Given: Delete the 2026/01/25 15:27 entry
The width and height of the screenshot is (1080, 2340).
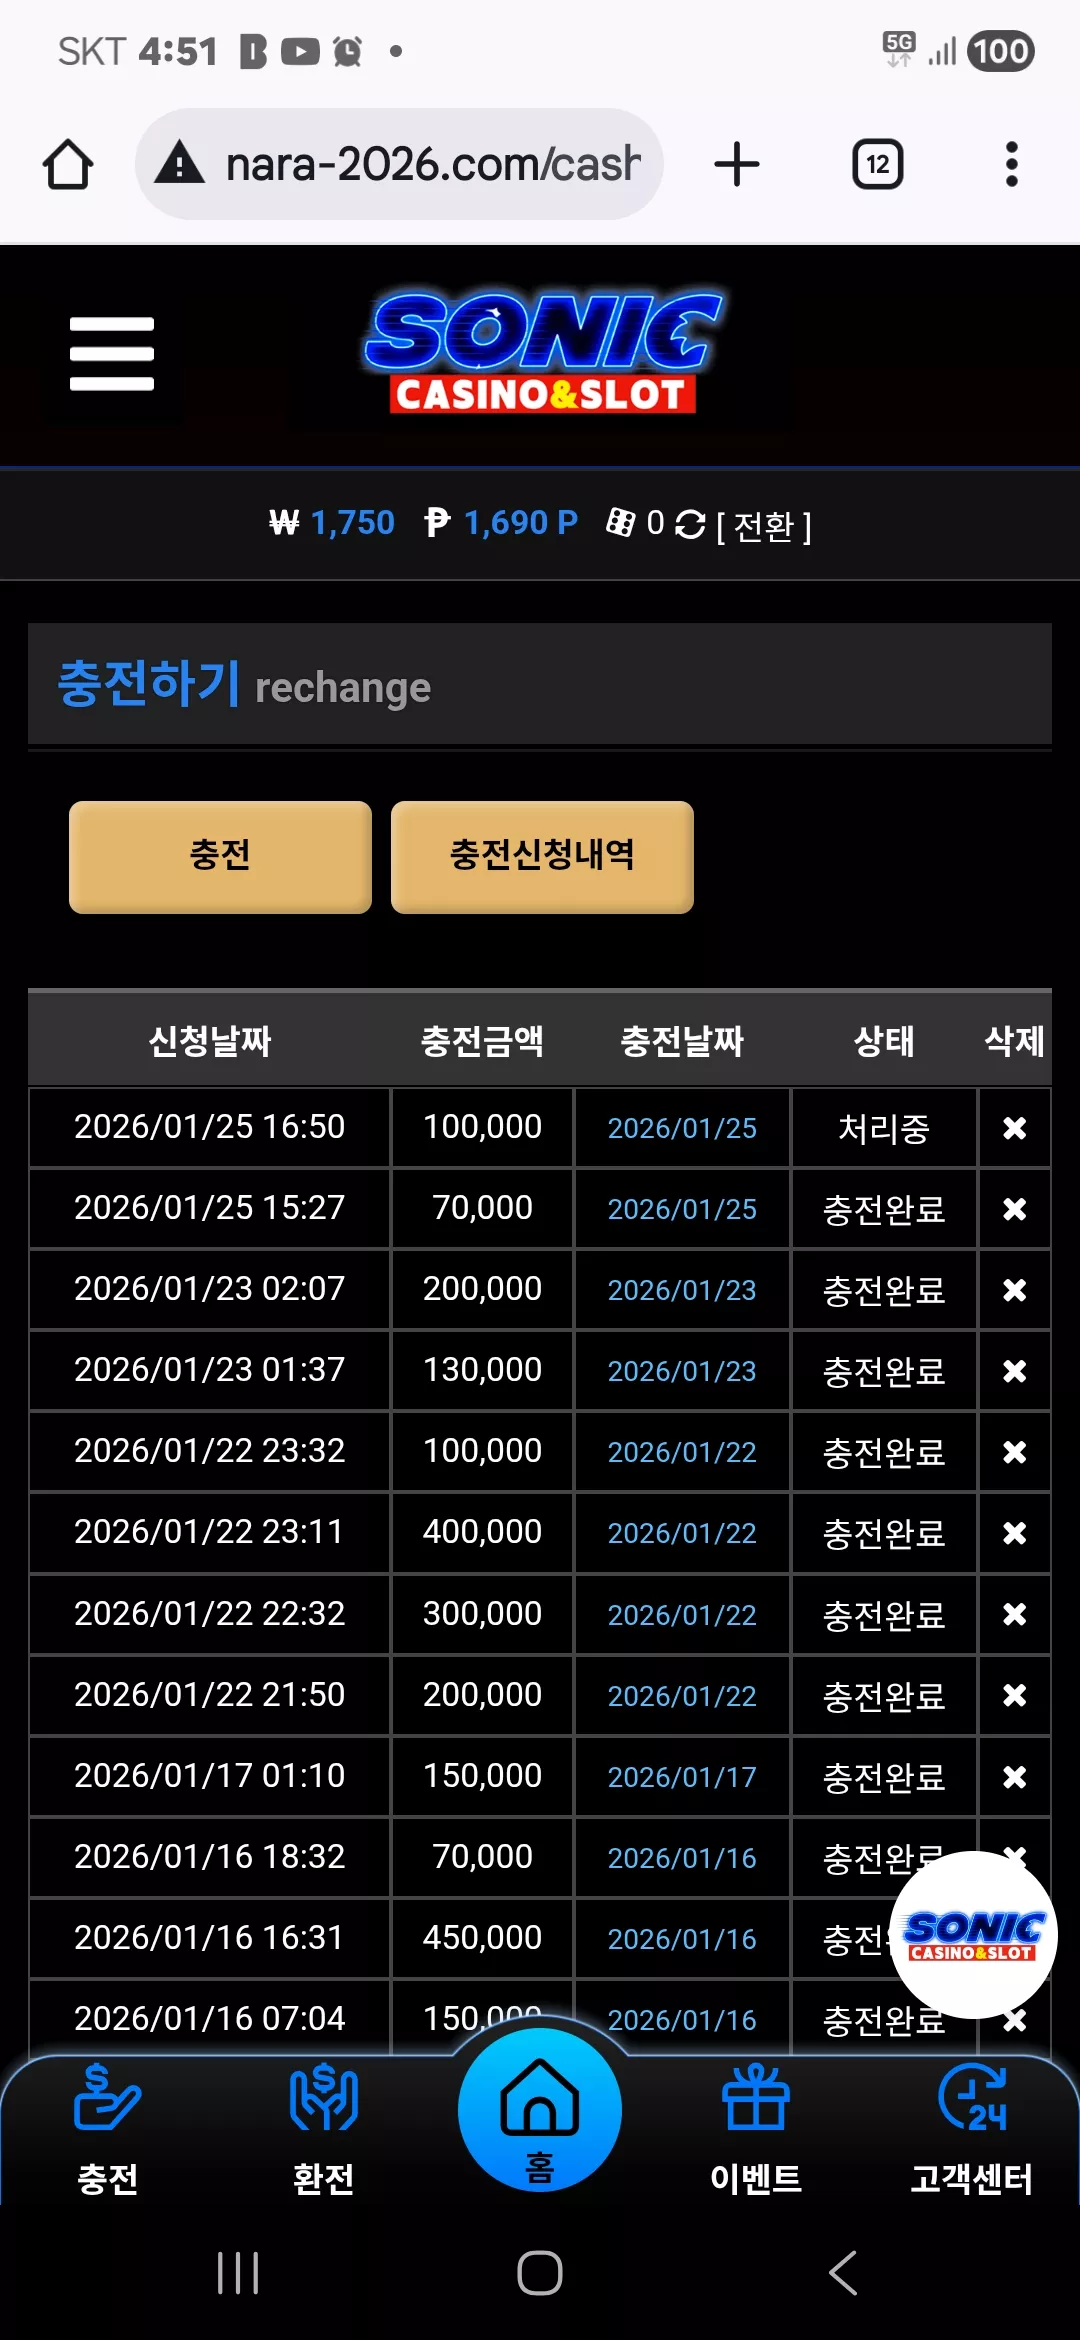Looking at the screenshot, I should [1014, 1209].
